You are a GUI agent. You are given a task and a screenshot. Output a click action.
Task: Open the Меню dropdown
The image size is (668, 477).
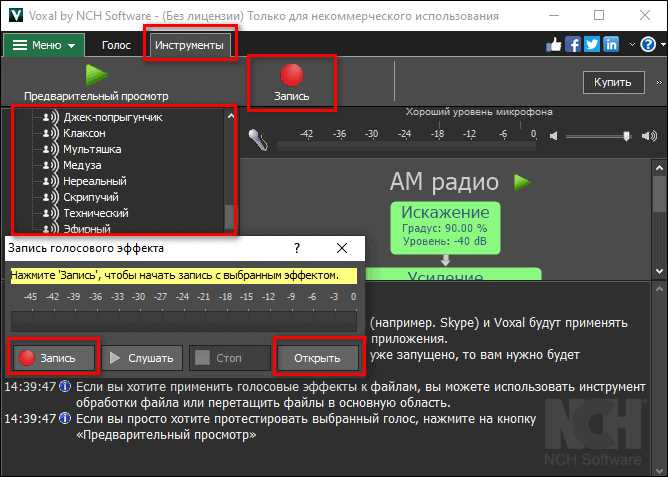[x=44, y=45]
